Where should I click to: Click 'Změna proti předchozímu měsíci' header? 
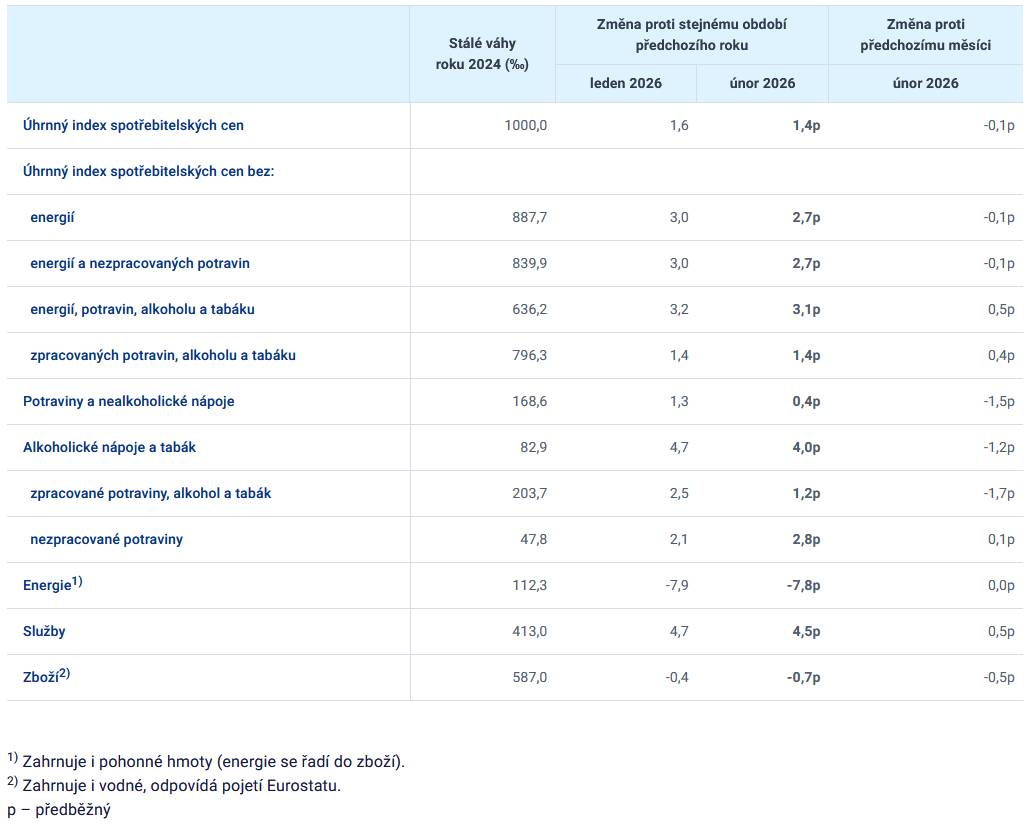pyautogui.click(x=925, y=35)
